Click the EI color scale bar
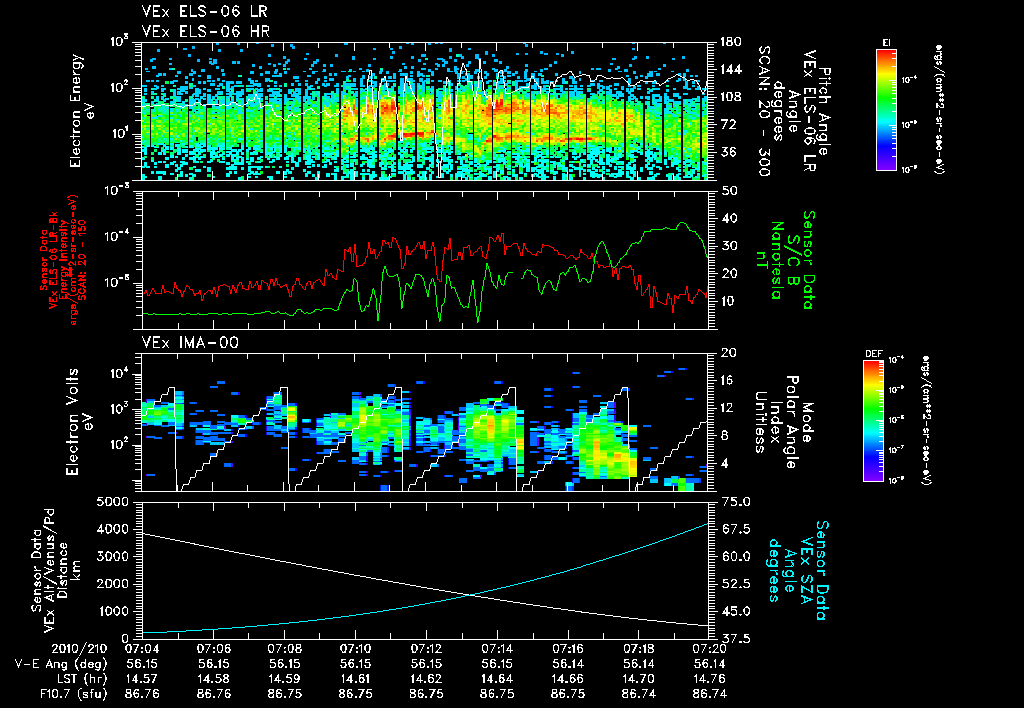1024x708 pixels. (887, 108)
